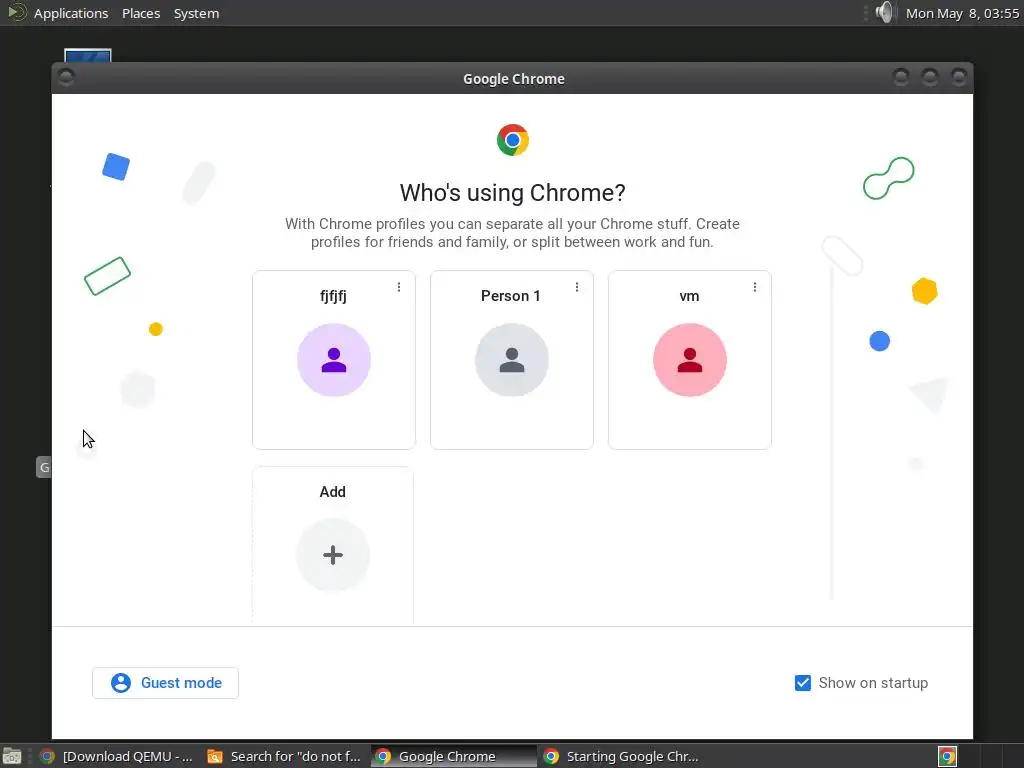
Task: Click the Show on startup label text
Action: point(873,683)
